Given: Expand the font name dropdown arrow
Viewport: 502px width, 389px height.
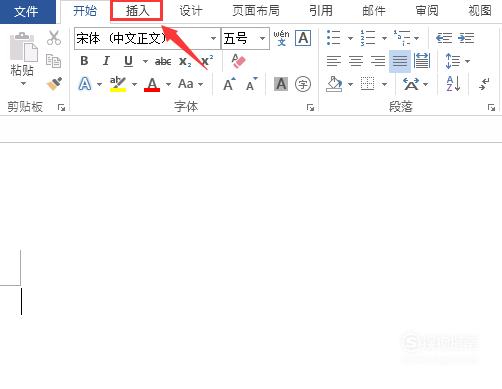Looking at the screenshot, I should pyautogui.click(x=213, y=39).
